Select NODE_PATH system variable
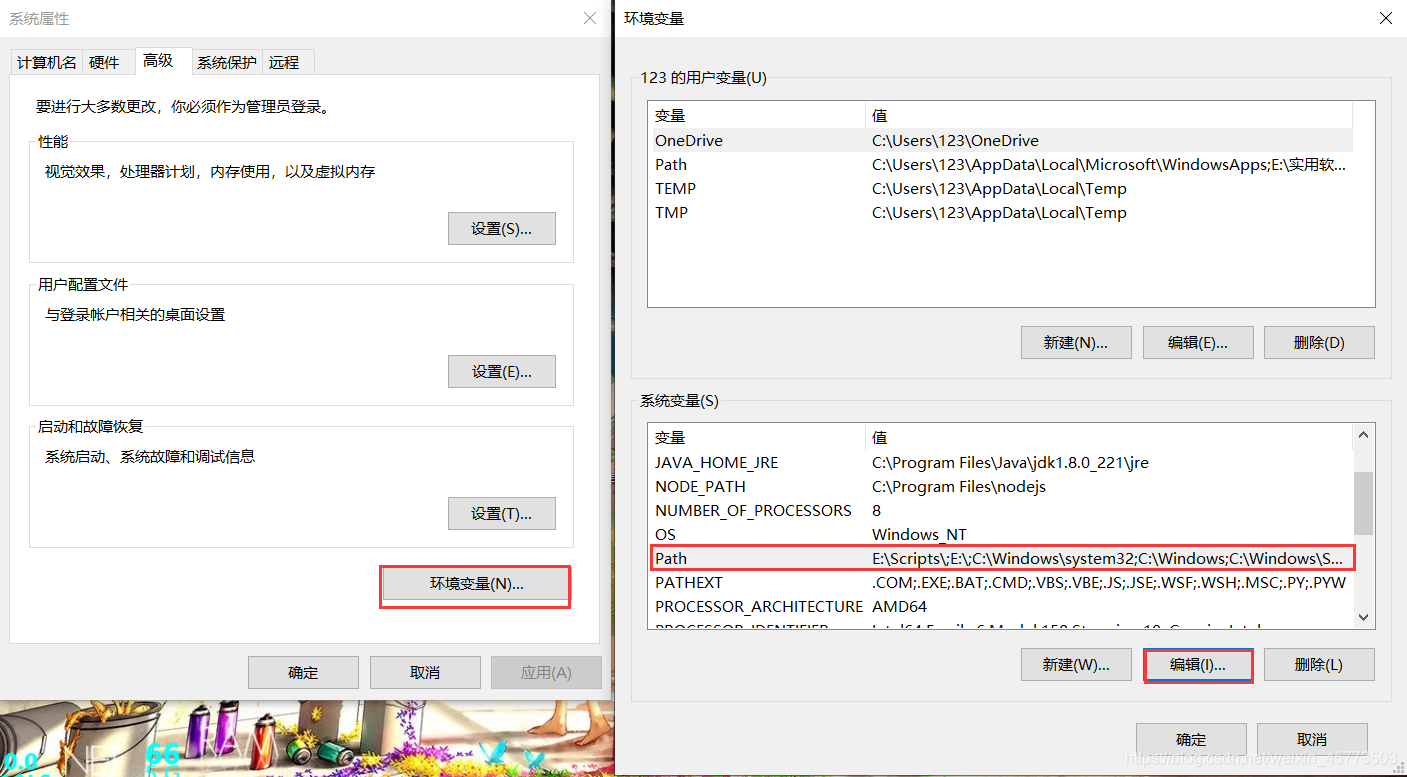Image resolution: width=1407 pixels, height=777 pixels. tap(1000, 487)
